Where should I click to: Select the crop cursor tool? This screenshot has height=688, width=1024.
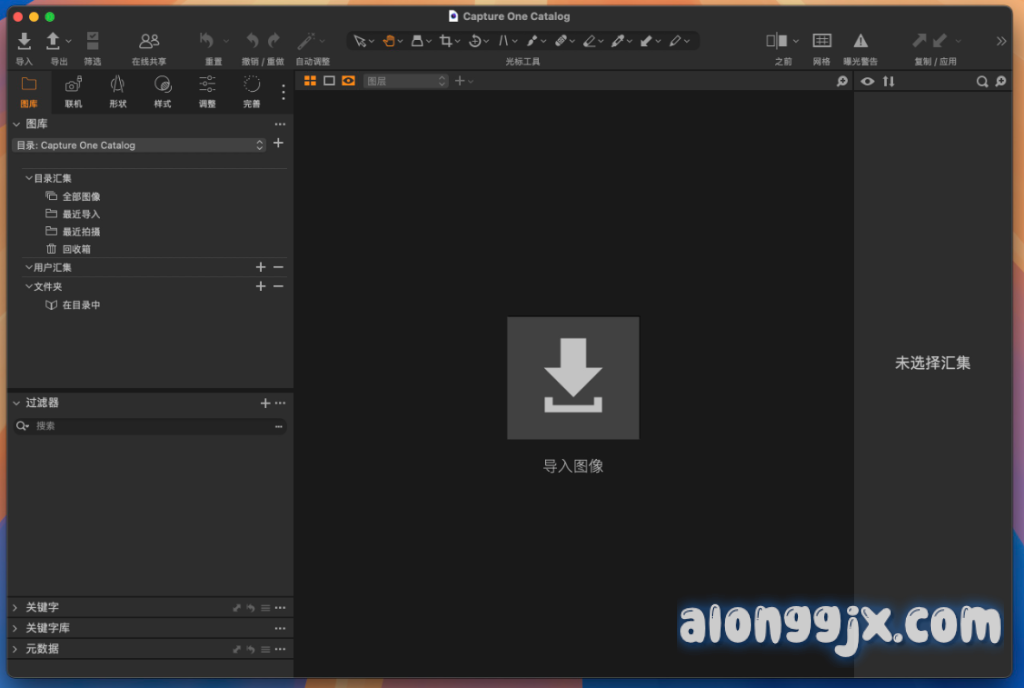coord(445,41)
